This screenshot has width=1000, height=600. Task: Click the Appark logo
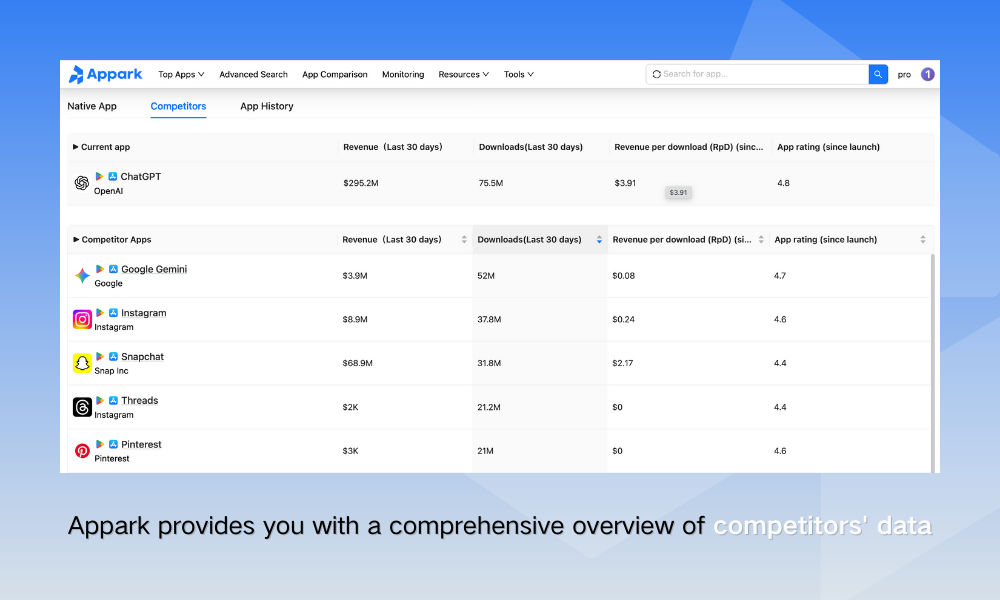[105, 74]
